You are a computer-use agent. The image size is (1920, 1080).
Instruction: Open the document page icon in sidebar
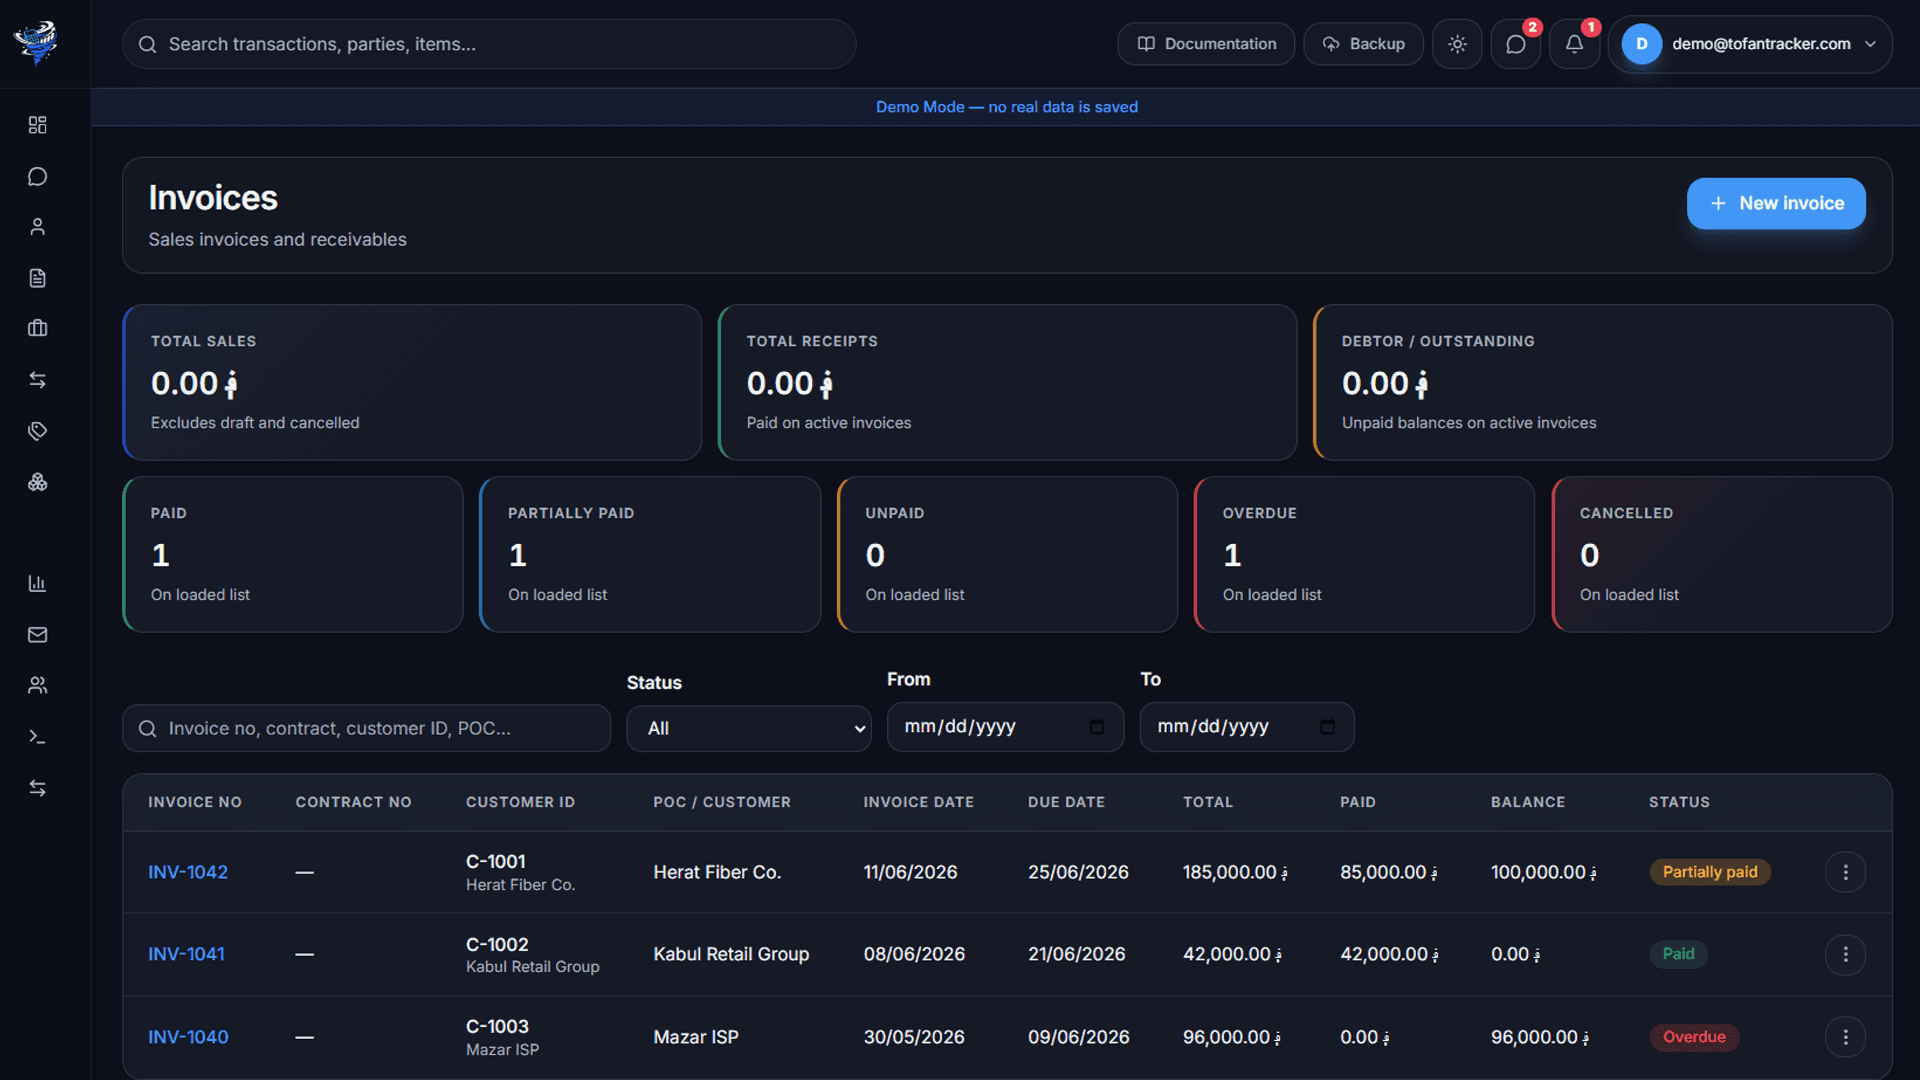pyautogui.click(x=37, y=278)
